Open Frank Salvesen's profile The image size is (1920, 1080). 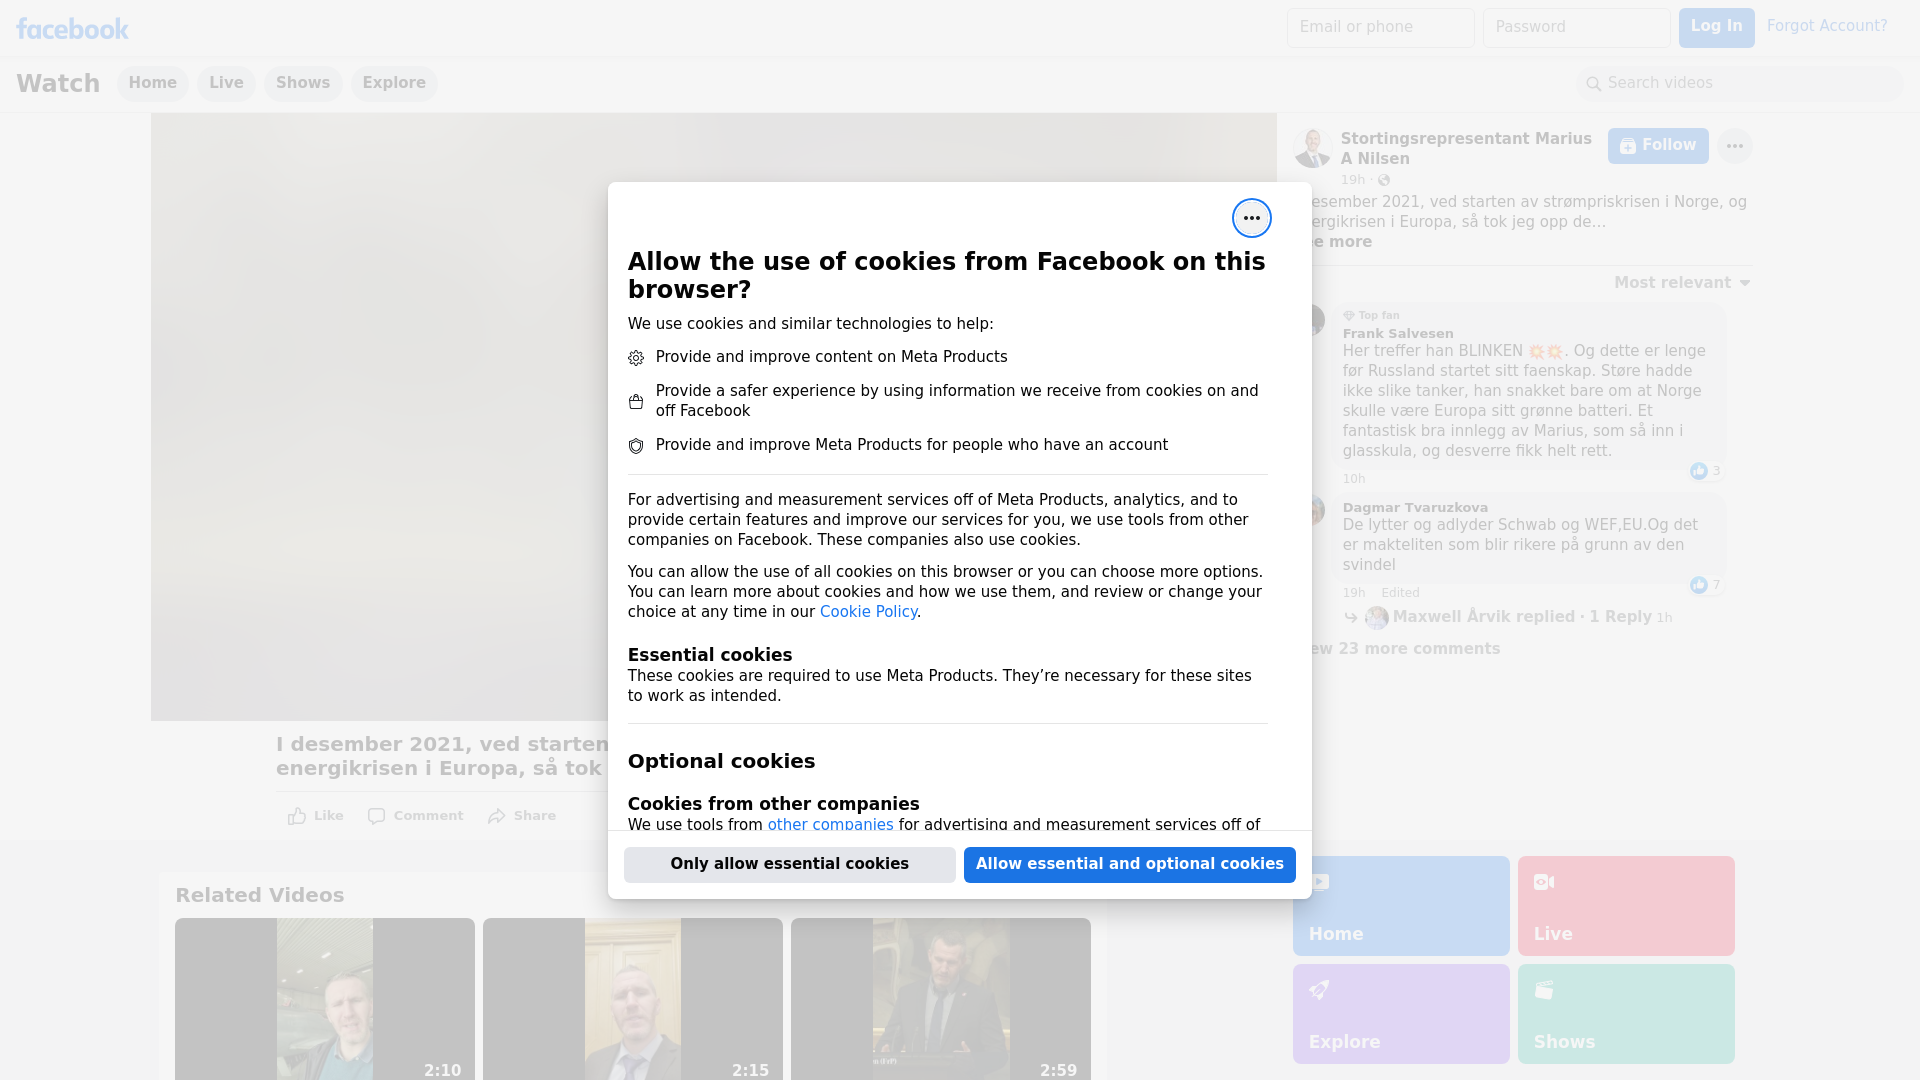point(1397,334)
